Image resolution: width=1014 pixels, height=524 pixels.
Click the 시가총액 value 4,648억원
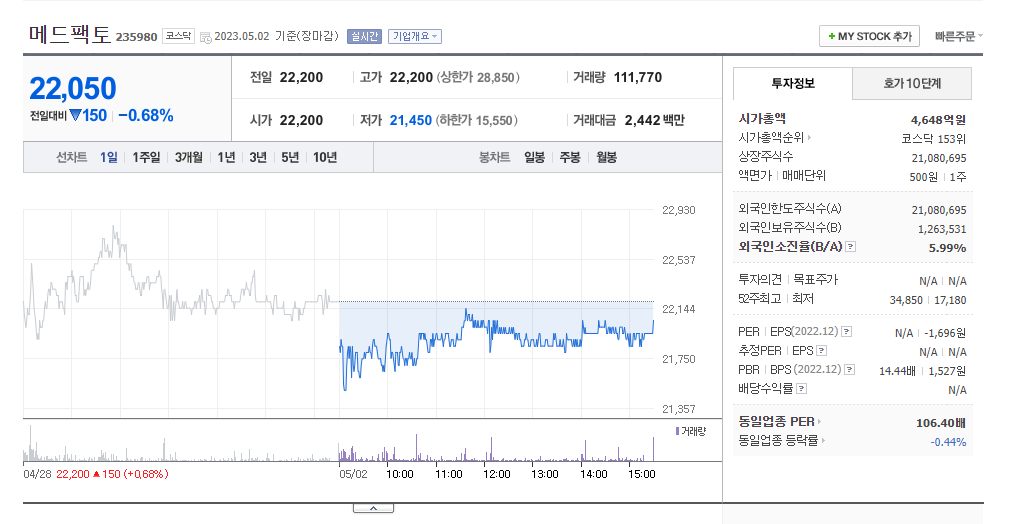point(938,120)
